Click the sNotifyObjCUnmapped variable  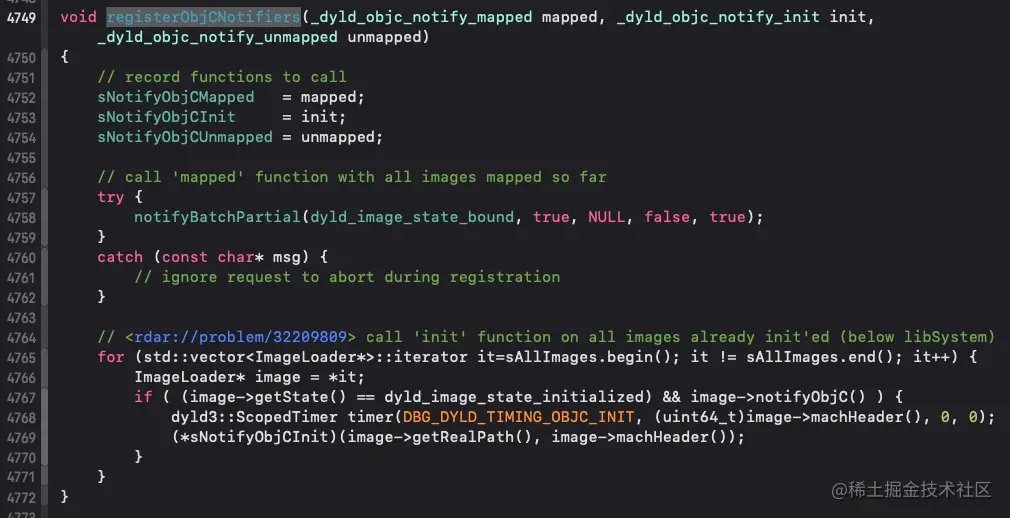185,137
